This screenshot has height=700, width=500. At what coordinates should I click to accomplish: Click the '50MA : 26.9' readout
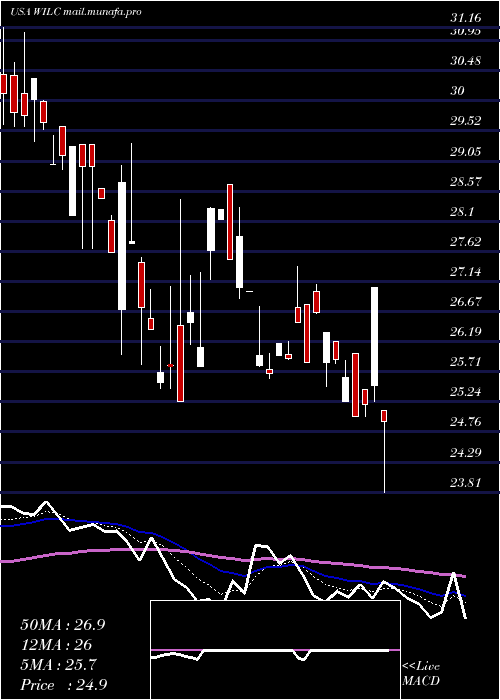click(63, 625)
